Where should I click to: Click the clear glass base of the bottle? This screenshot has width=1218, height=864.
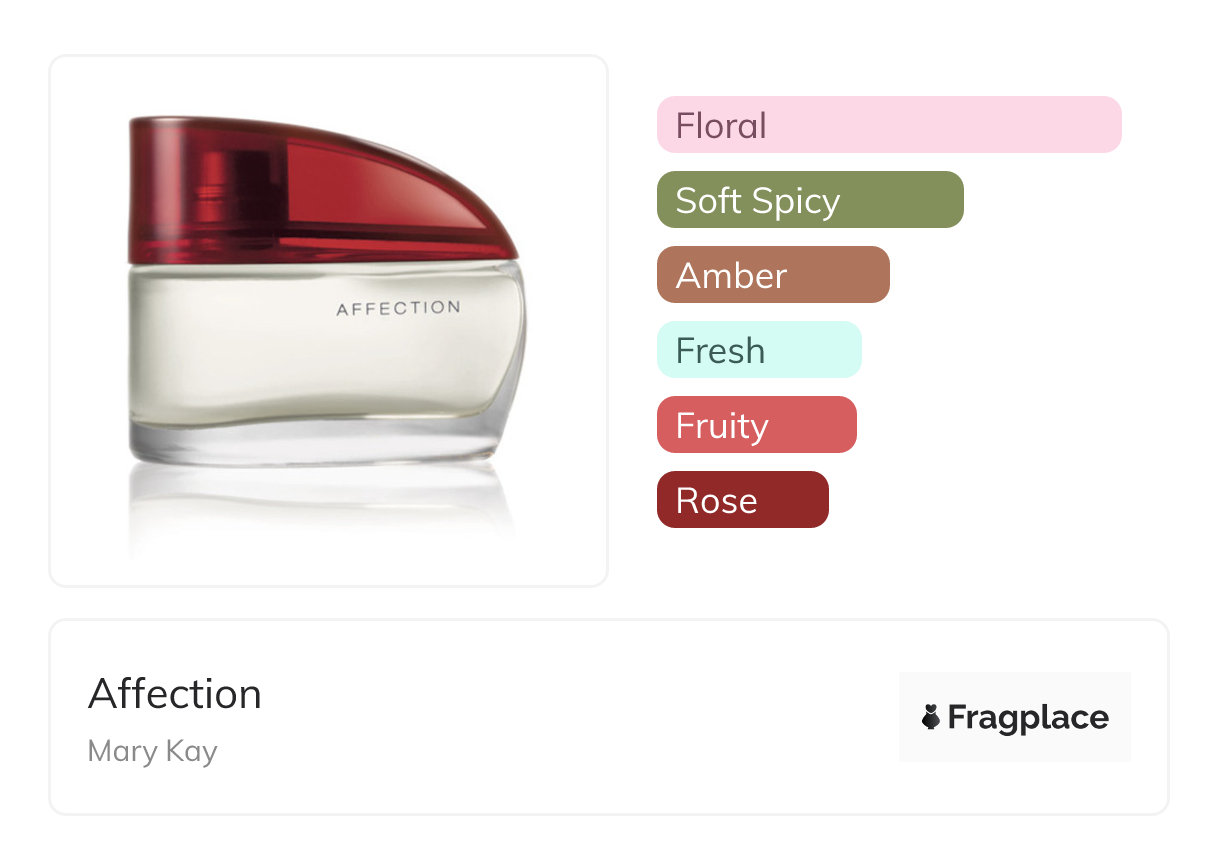click(x=320, y=443)
